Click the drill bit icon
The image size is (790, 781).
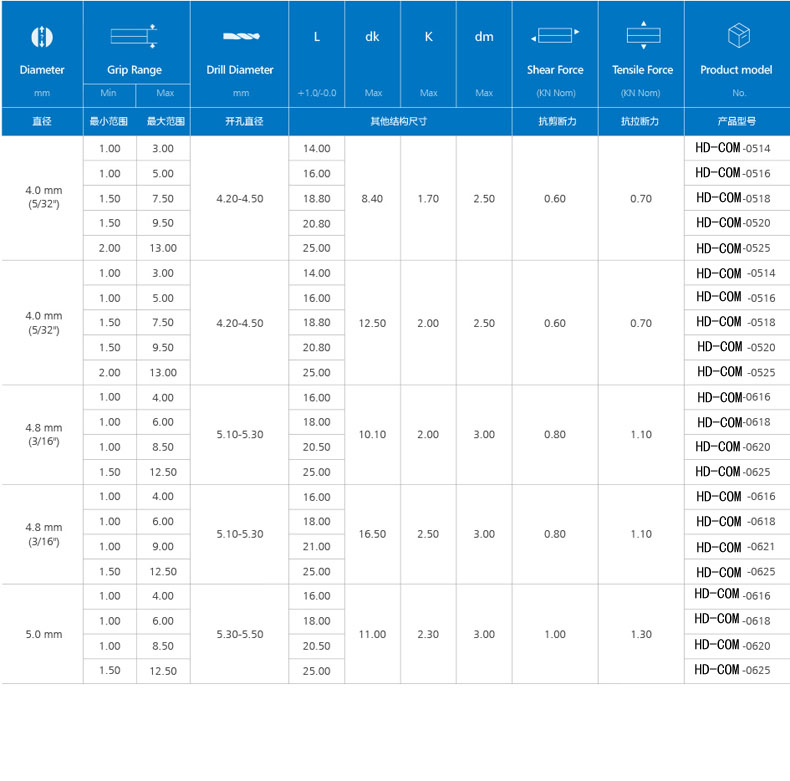tap(240, 37)
